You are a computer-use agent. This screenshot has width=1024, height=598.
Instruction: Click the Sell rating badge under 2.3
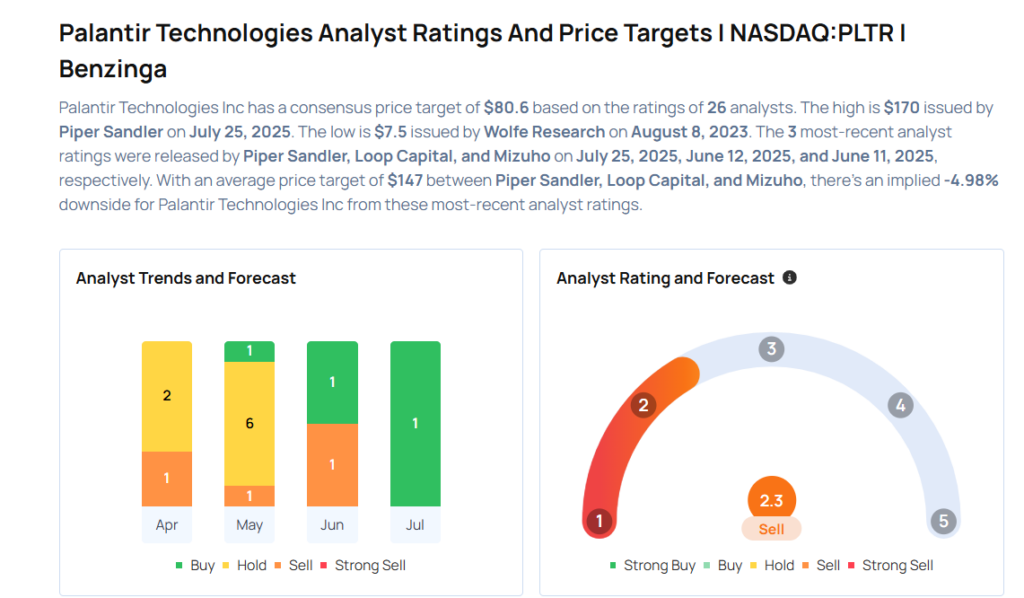[x=771, y=529]
